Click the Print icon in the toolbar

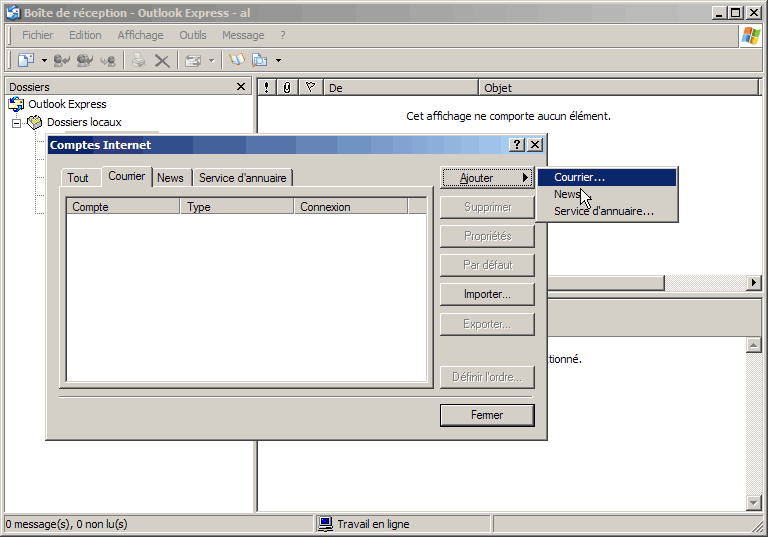[139, 61]
